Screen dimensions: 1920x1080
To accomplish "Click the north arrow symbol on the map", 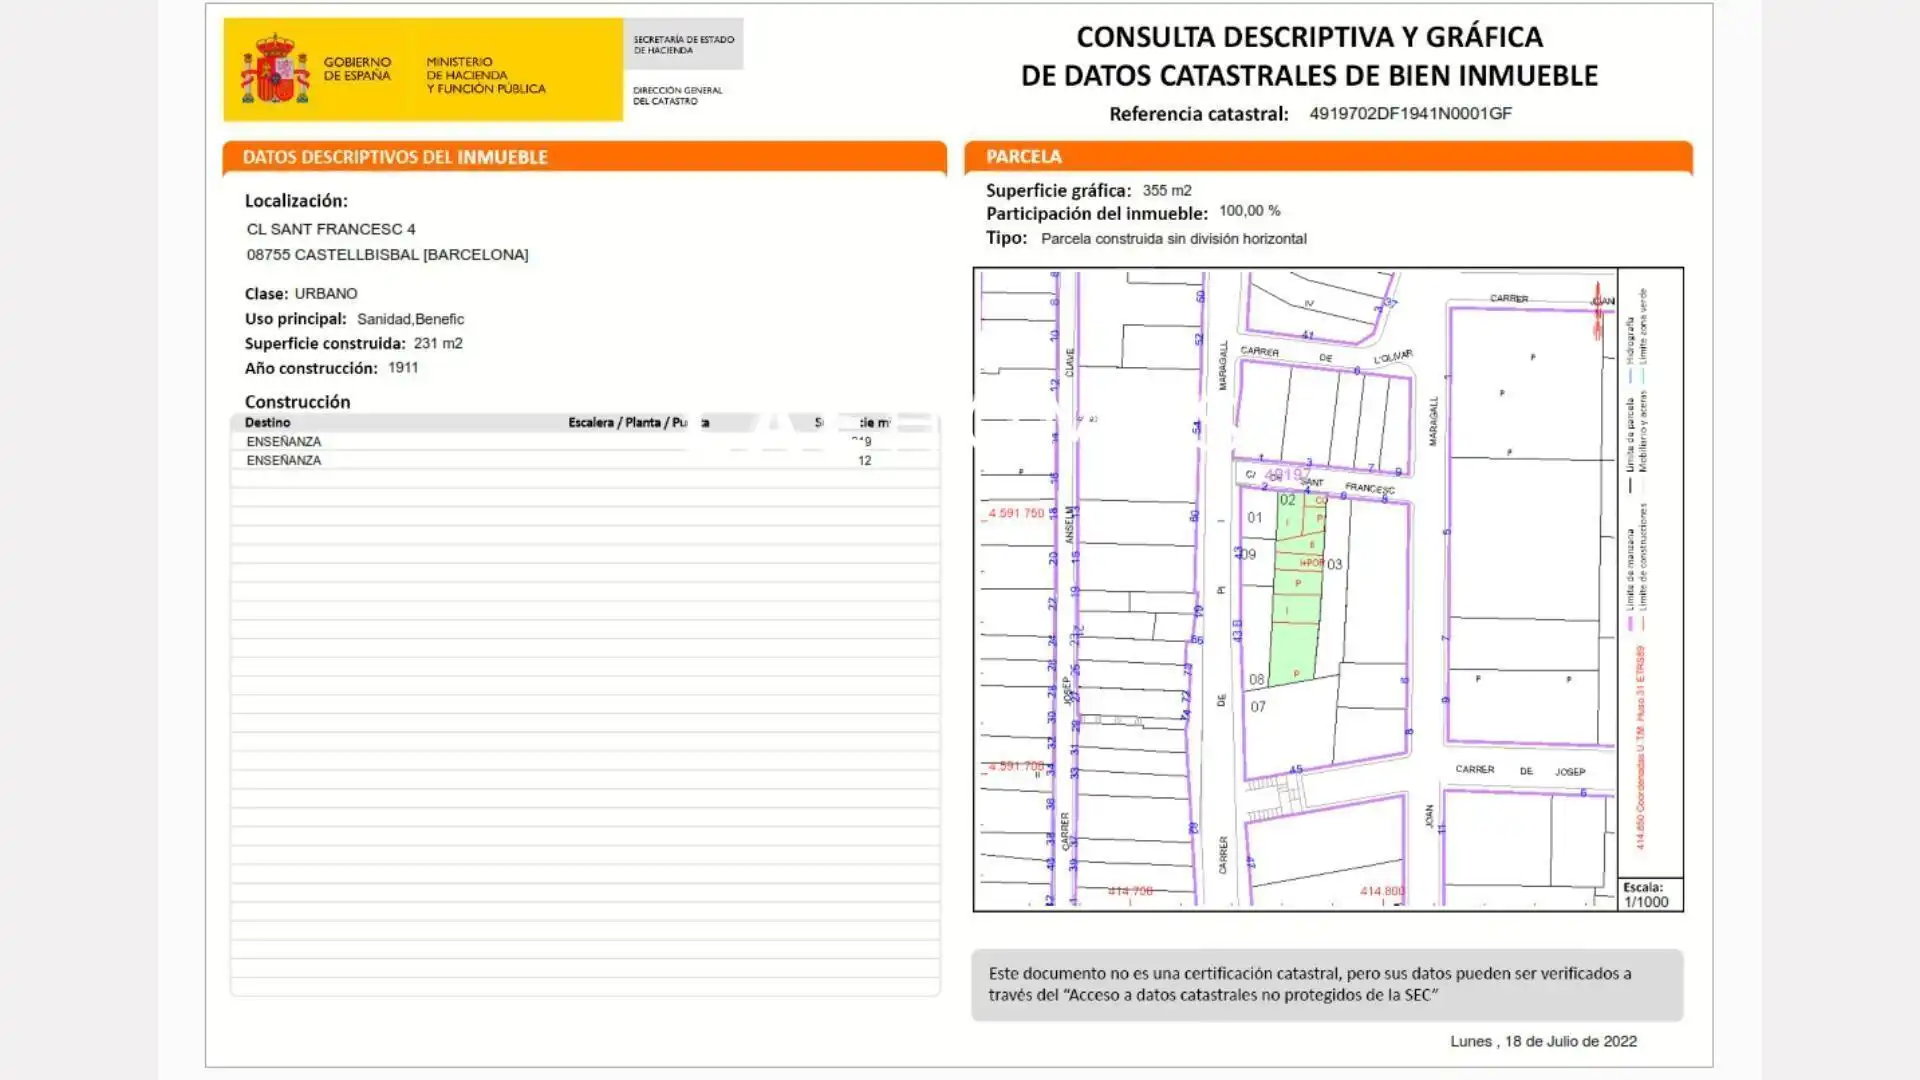I will pos(1597,311).
